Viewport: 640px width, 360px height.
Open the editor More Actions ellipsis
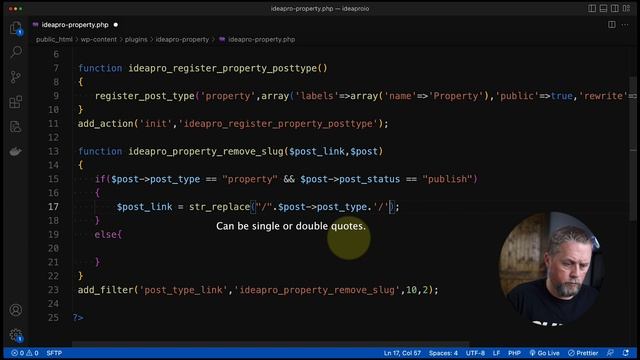[625, 25]
